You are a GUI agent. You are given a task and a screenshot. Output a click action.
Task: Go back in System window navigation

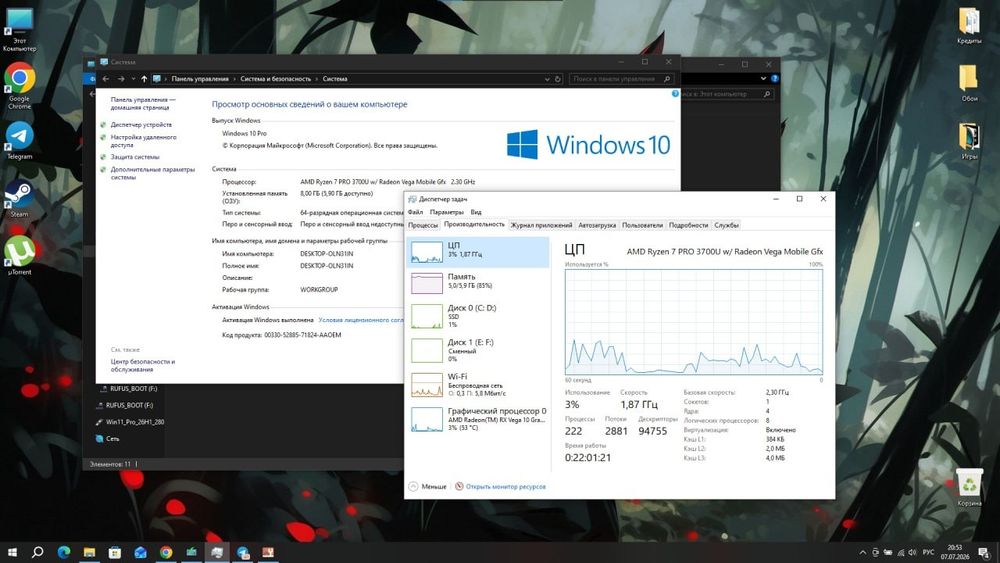click(106, 79)
